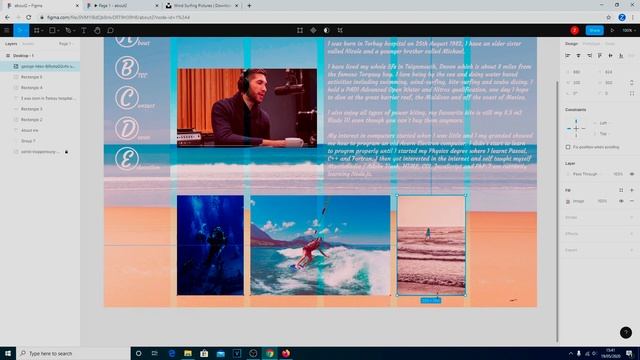Select the Frame tool
Viewport: 640px width, 360px height.
[x=36, y=30]
